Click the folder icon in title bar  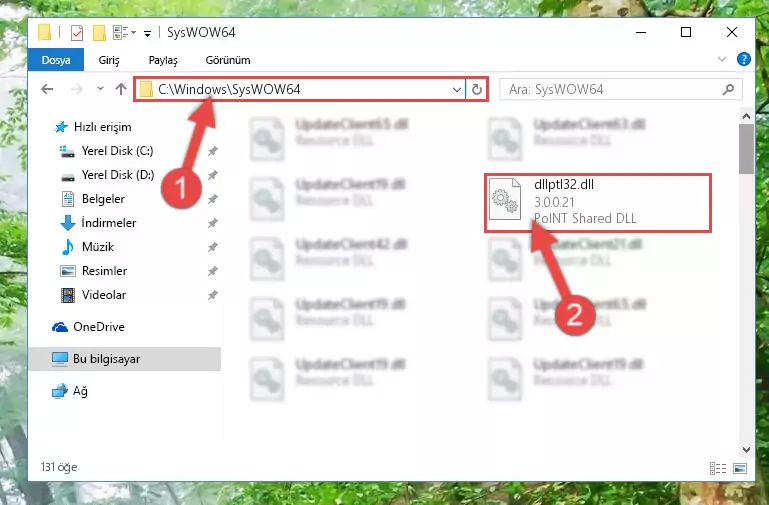click(x=45, y=32)
